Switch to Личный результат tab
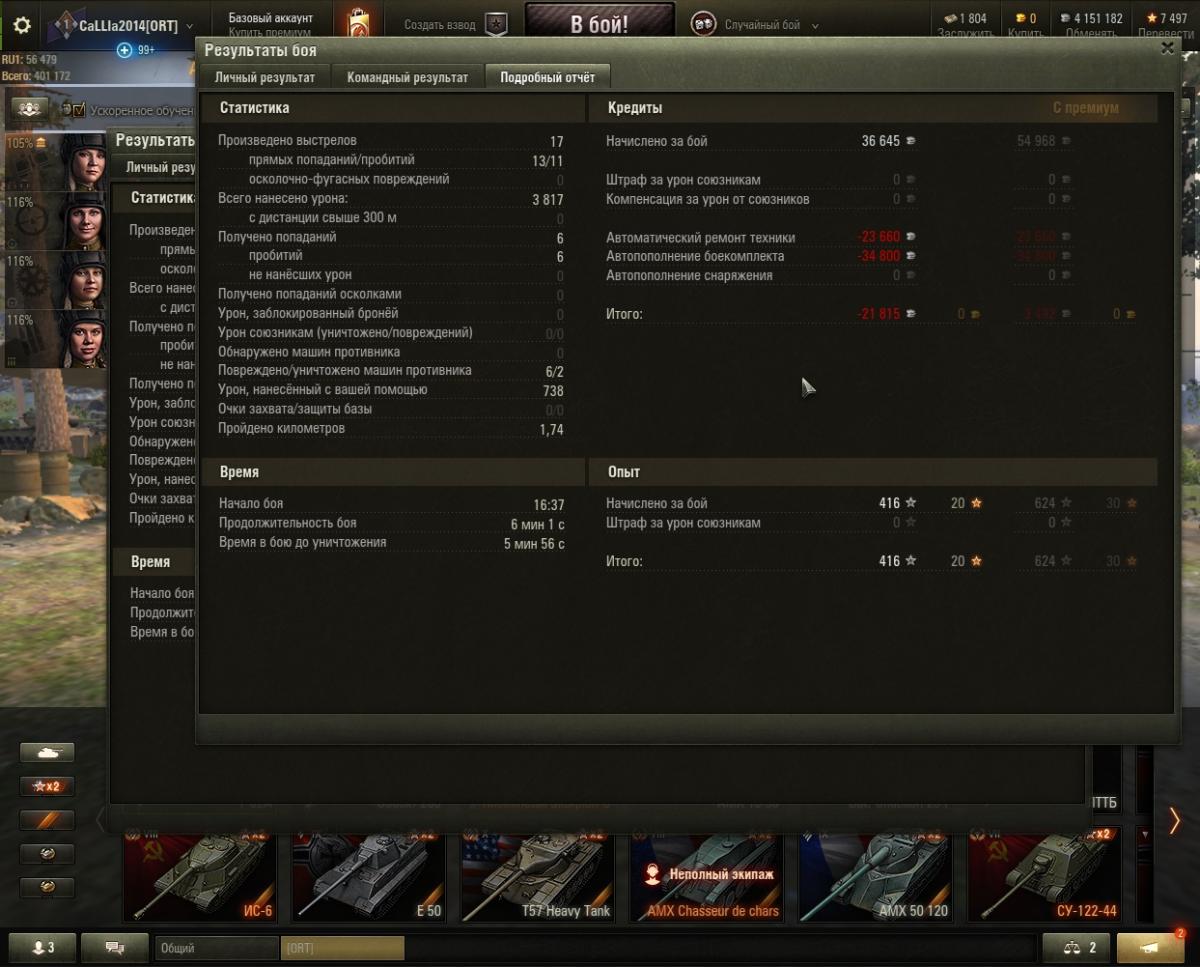 coord(265,77)
